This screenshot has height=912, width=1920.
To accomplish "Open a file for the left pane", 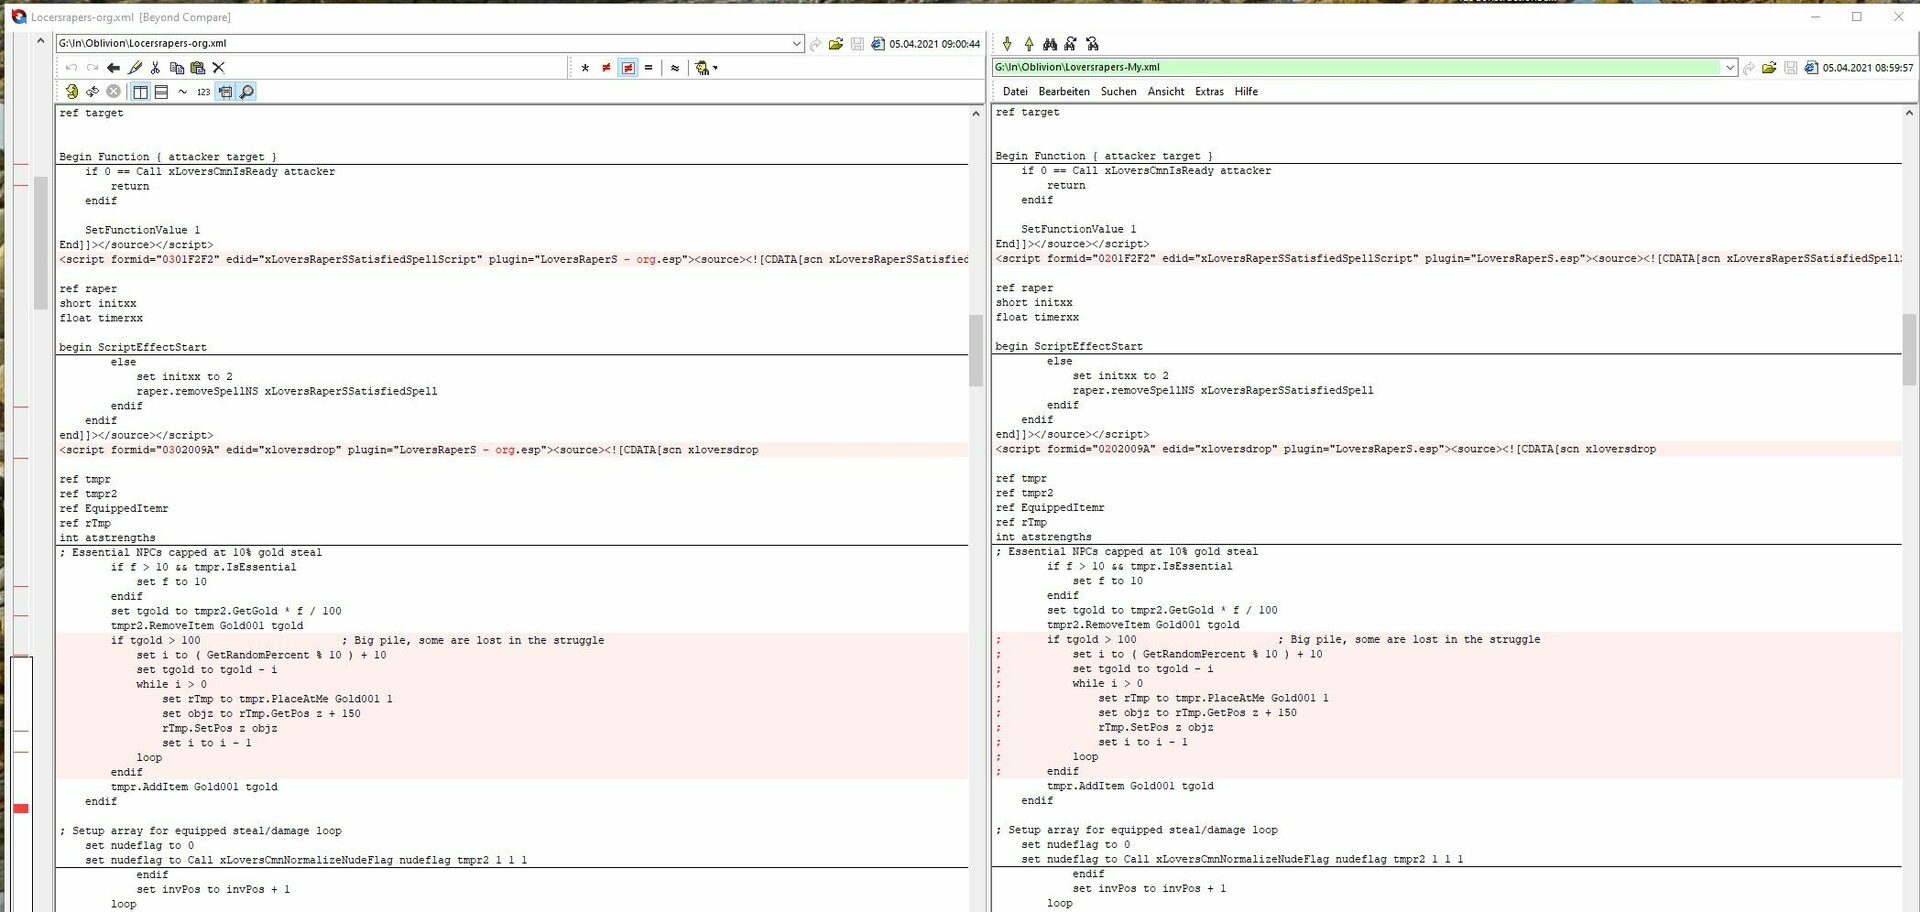I will (x=836, y=44).
